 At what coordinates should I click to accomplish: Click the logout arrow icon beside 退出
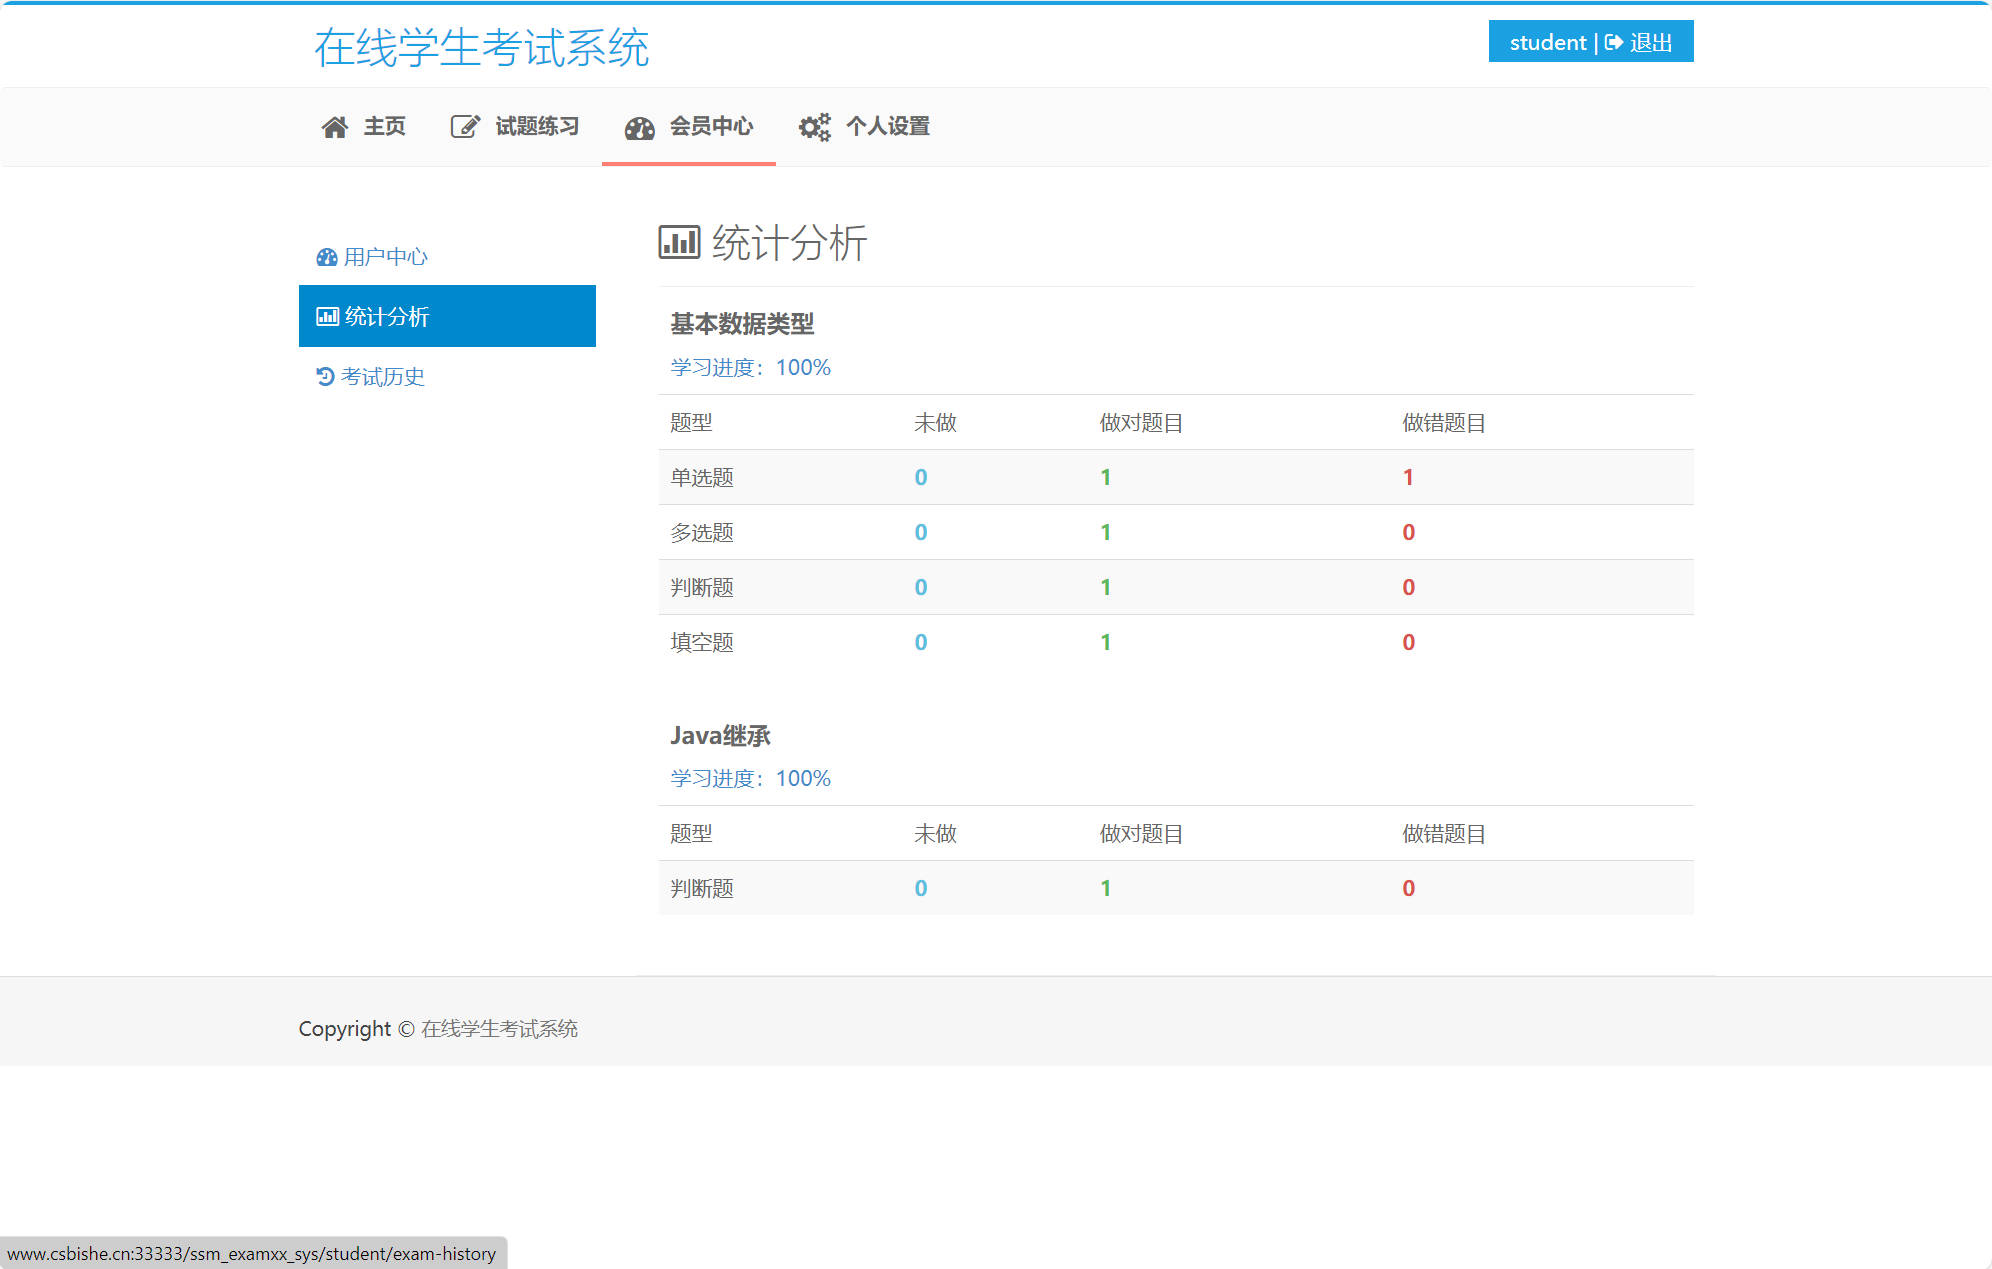(1613, 42)
